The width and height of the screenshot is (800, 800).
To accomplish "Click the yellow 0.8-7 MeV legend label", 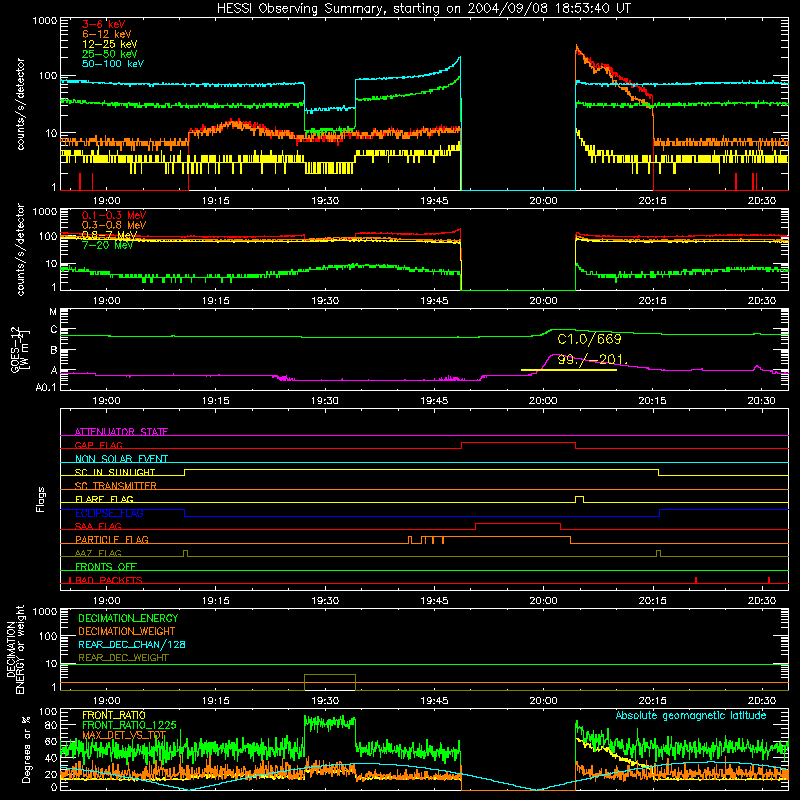I will click(x=109, y=235).
